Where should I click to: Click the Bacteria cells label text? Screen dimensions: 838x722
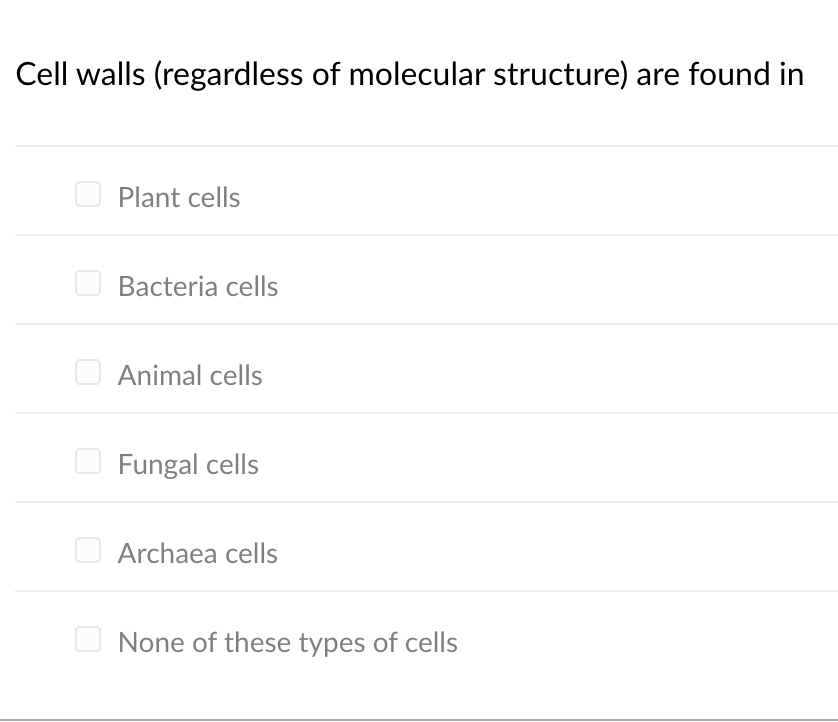197,286
